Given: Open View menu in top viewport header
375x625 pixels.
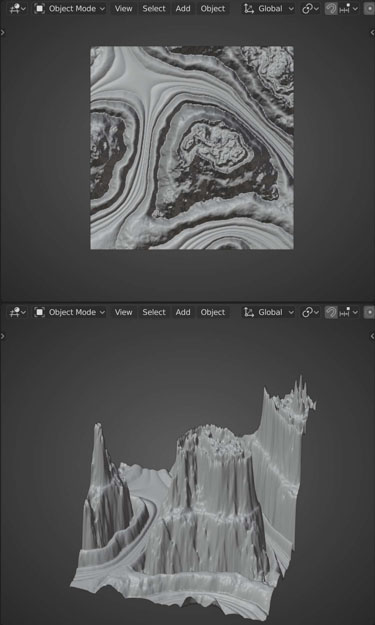Looking at the screenshot, I should point(123,8).
